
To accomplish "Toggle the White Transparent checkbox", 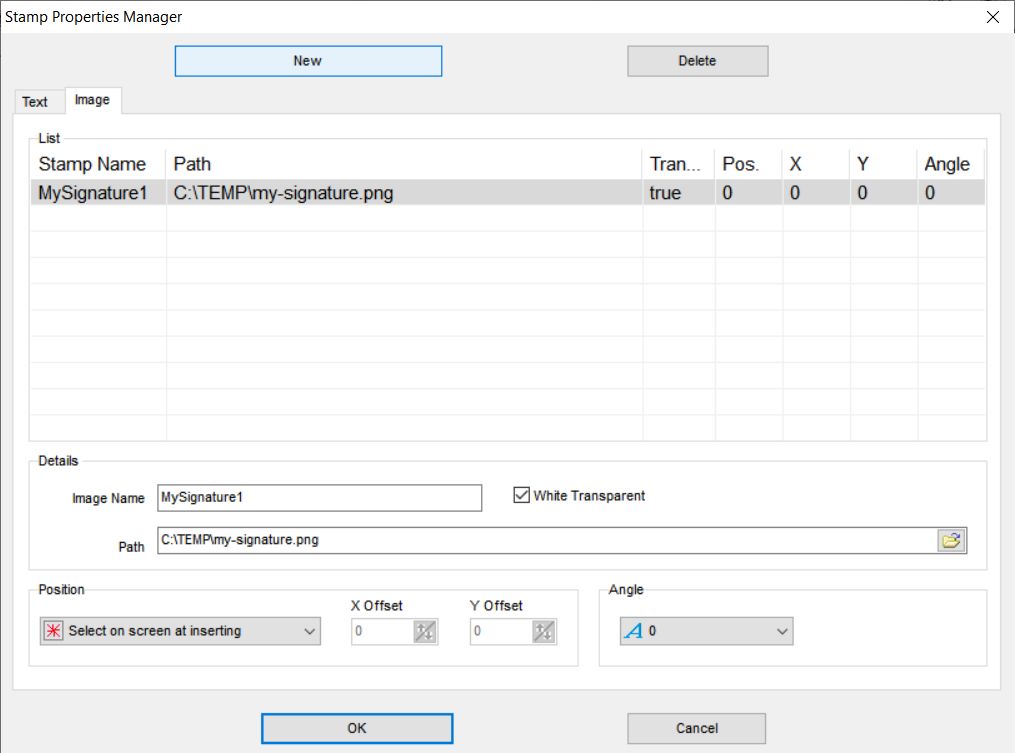I will pyautogui.click(x=521, y=495).
